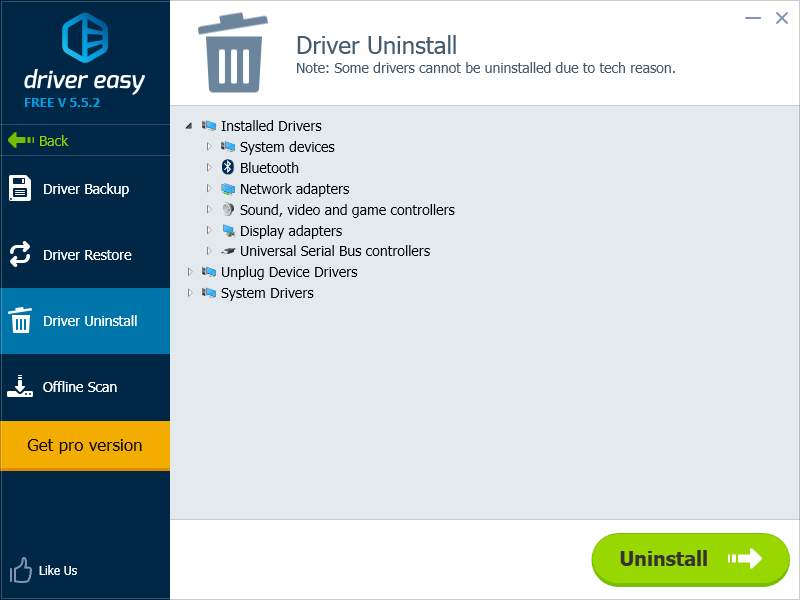Image resolution: width=800 pixels, height=600 pixels.
Task: Click the System devices category icon
Action: (228, 146)
